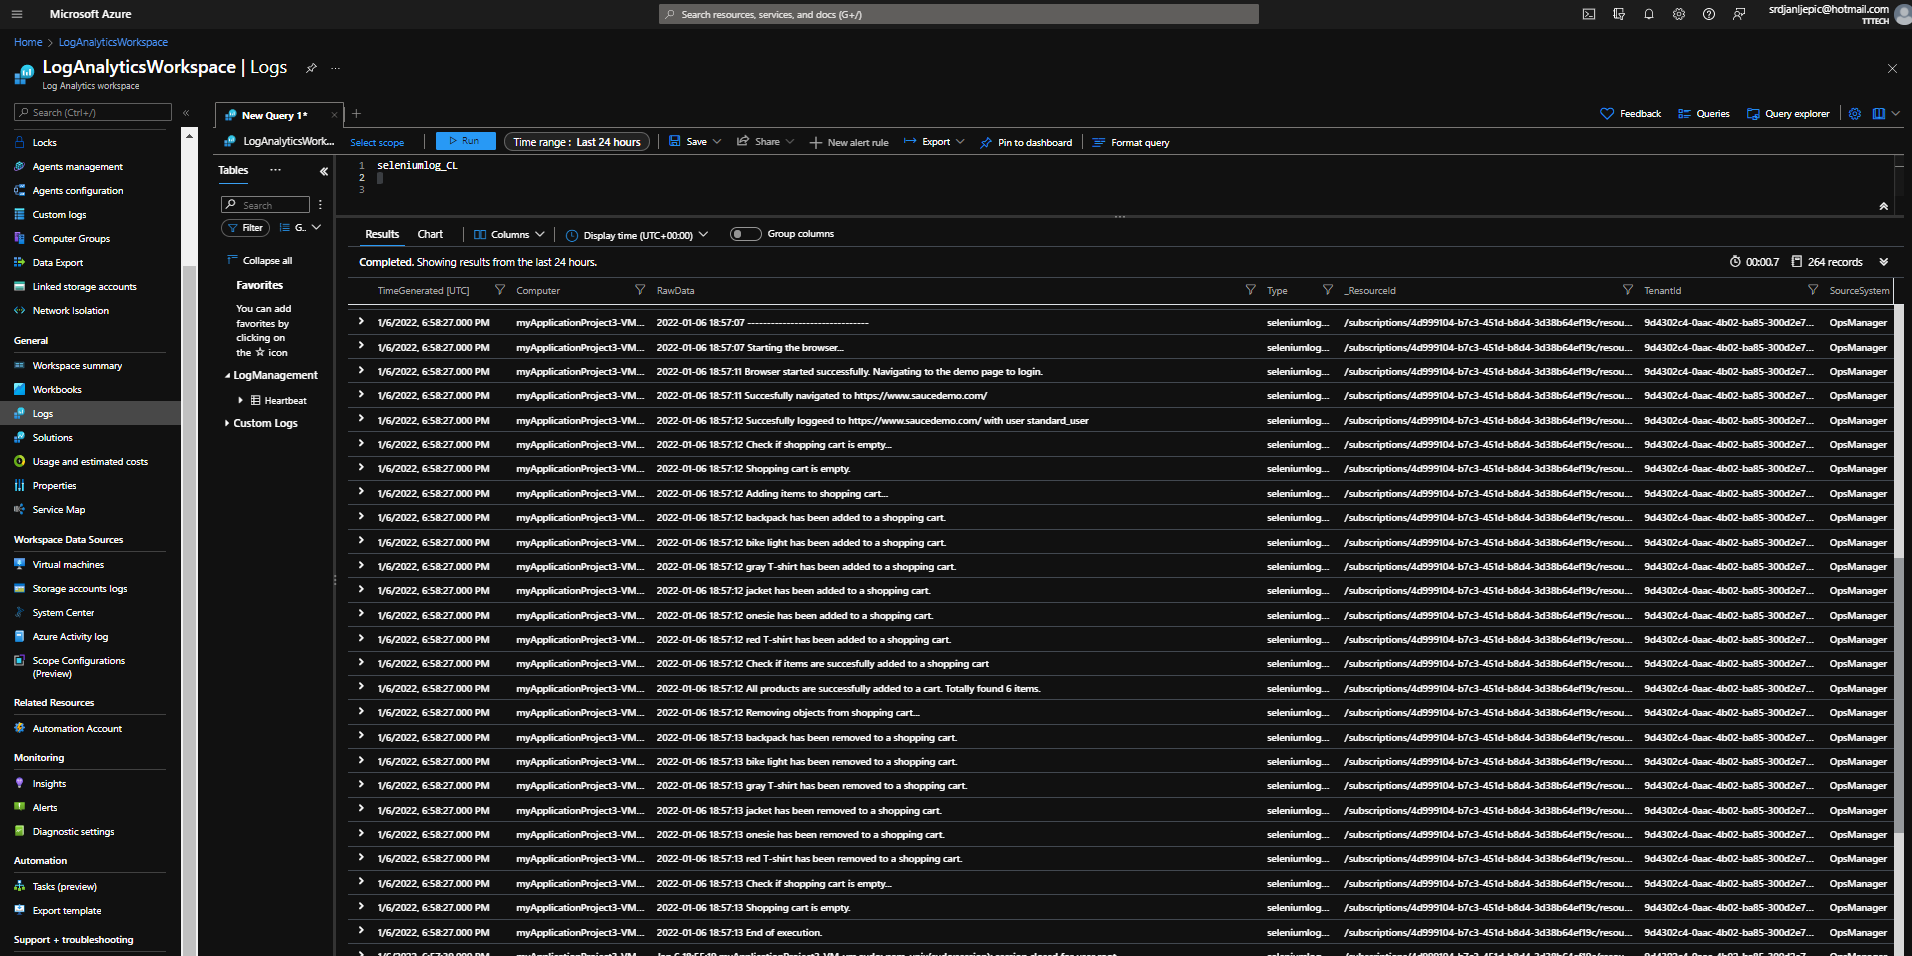Open the Time range Last 24 hours picker
This screenshot has height=956, width=1912.
577,142
